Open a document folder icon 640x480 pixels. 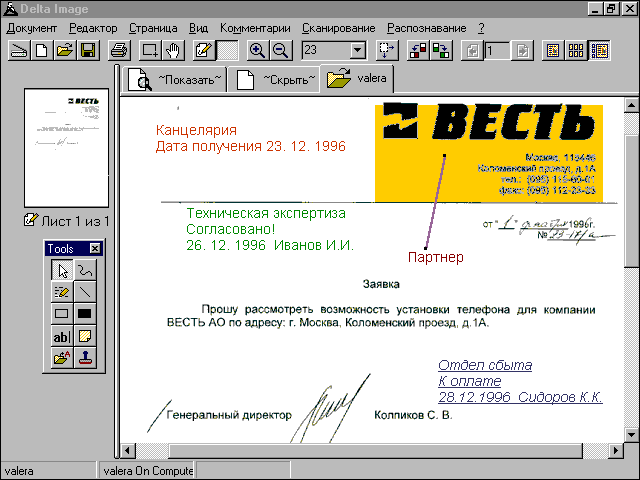click(64, 51)
